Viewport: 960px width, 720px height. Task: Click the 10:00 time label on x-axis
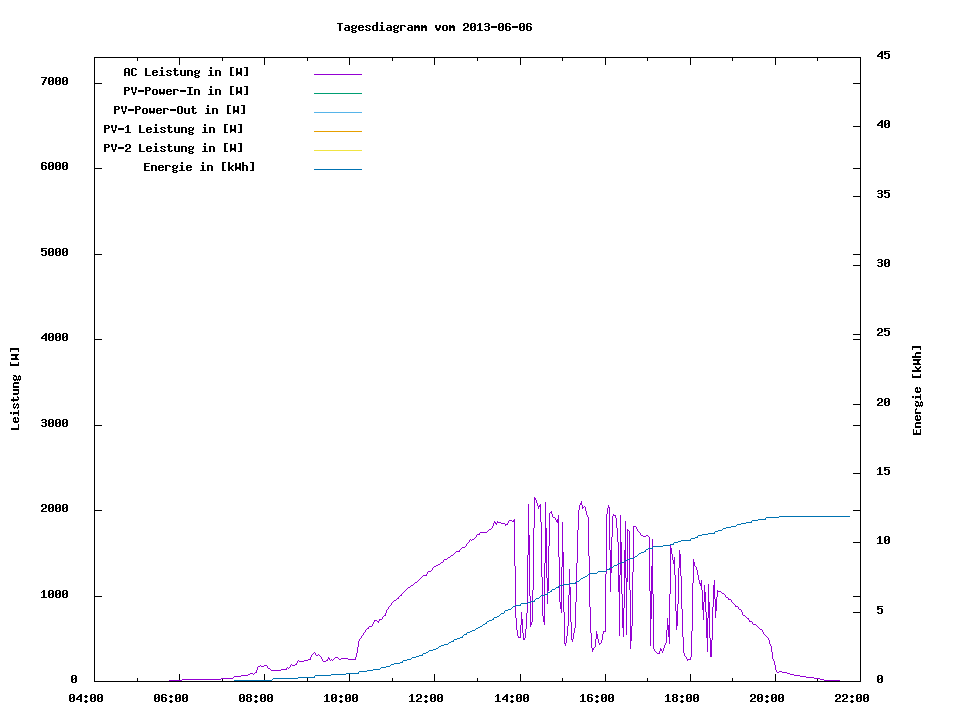[341, 698]
